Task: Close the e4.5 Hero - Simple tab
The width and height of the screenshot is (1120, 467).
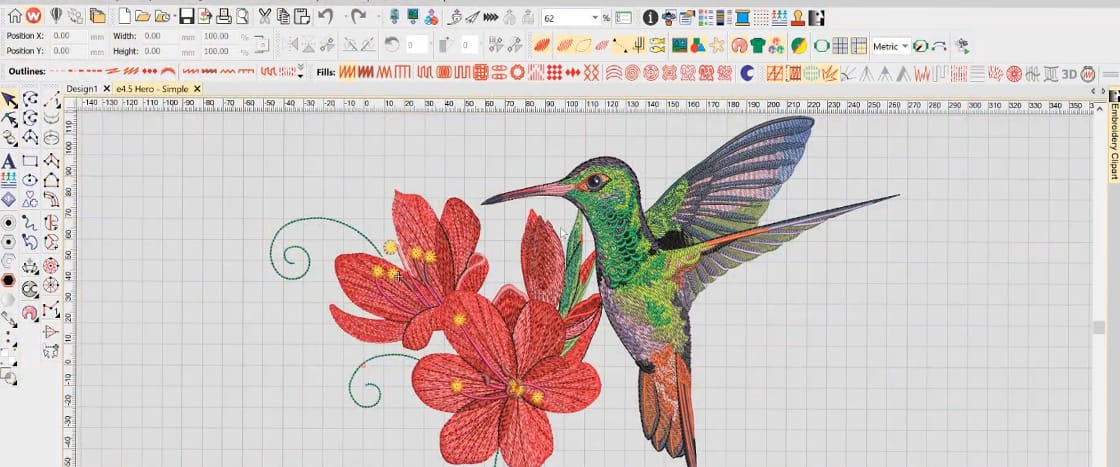Action: pos(197,89)
